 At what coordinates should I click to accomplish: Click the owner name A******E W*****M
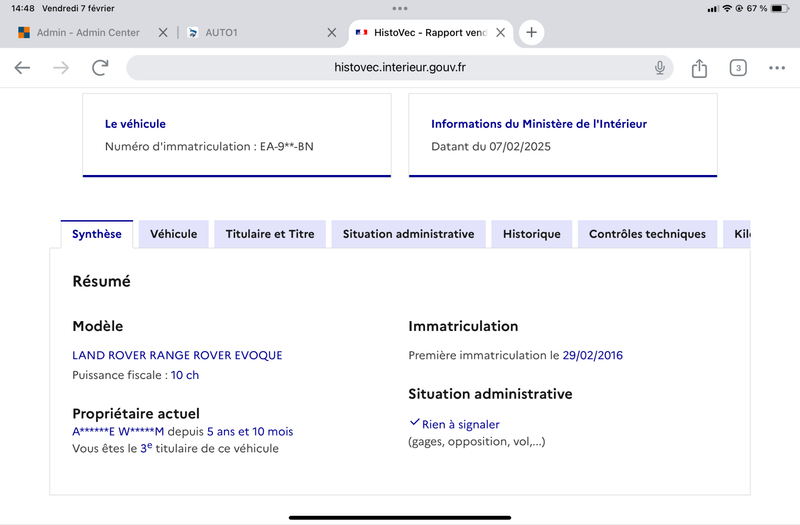pos(118,432)
